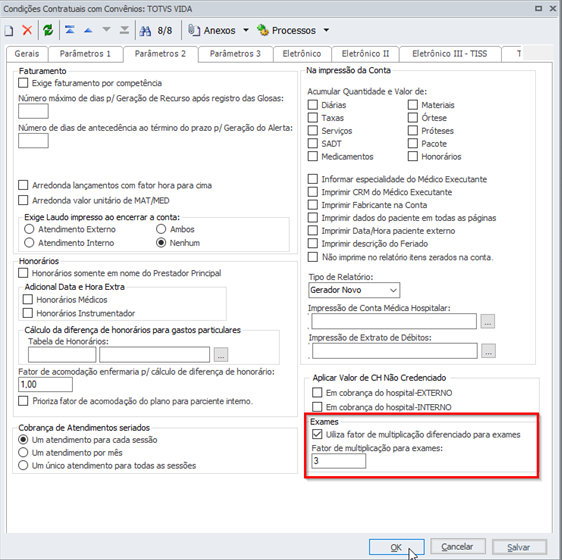This screenshot has height=560, width=562.
Task: Open the Eletrônico tab
Action: click(302, 54)
